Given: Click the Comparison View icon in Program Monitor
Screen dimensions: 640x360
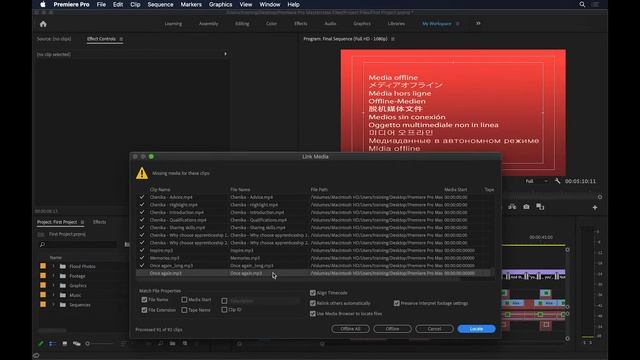Looking at the screenshot, I should pyautogui.click(x=540, y=207).
